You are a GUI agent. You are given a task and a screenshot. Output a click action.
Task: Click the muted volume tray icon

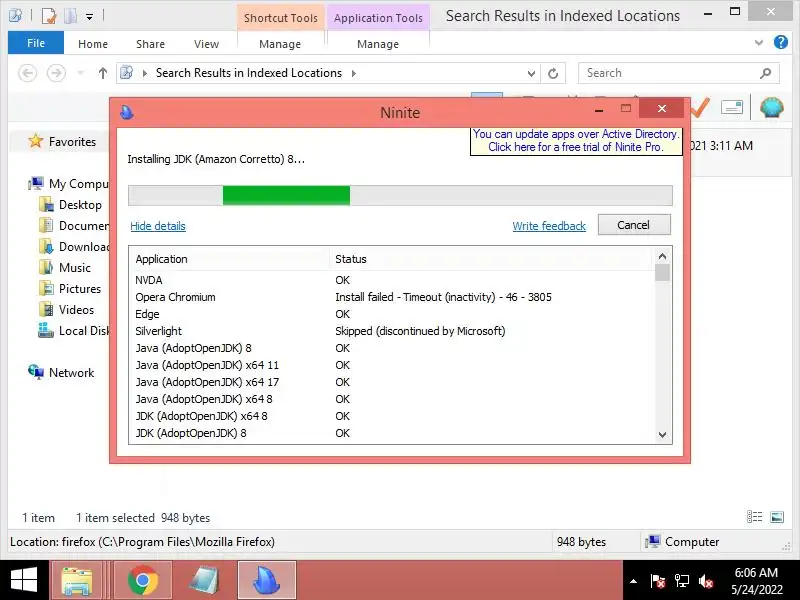[706, 581]
